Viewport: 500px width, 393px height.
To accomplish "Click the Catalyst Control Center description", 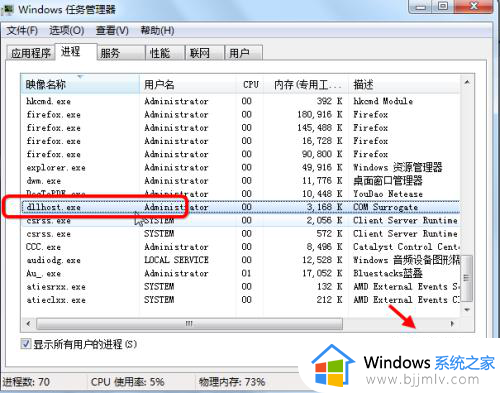I will click(406, 247).
